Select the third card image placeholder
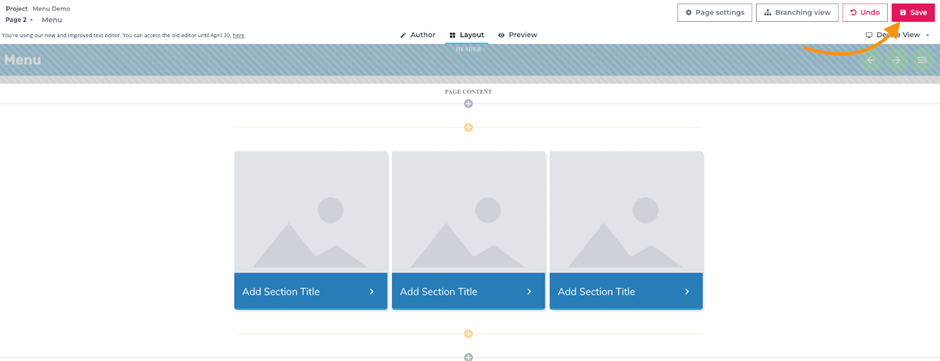Viewport: 940px width, 361px height. click(x=626, y=212)
